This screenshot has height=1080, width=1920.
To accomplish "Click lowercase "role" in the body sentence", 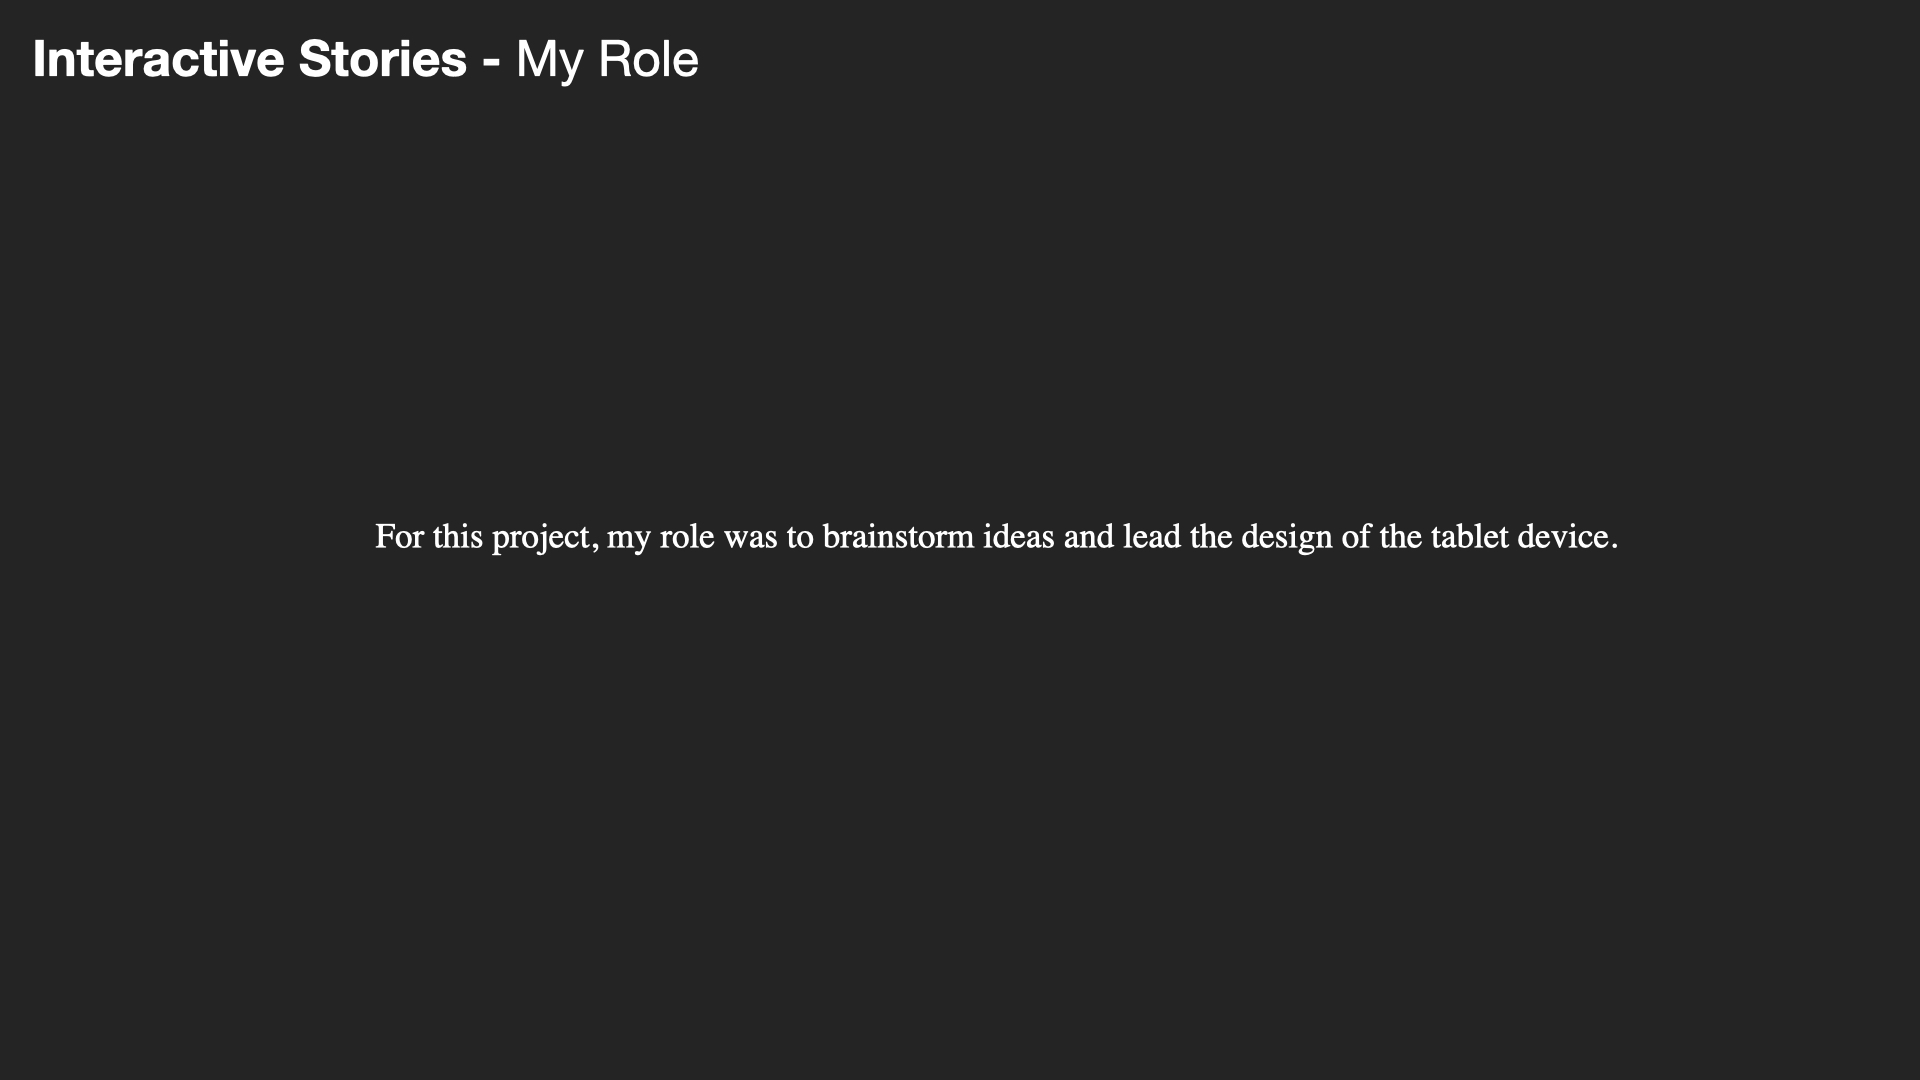I will (687, 537).
